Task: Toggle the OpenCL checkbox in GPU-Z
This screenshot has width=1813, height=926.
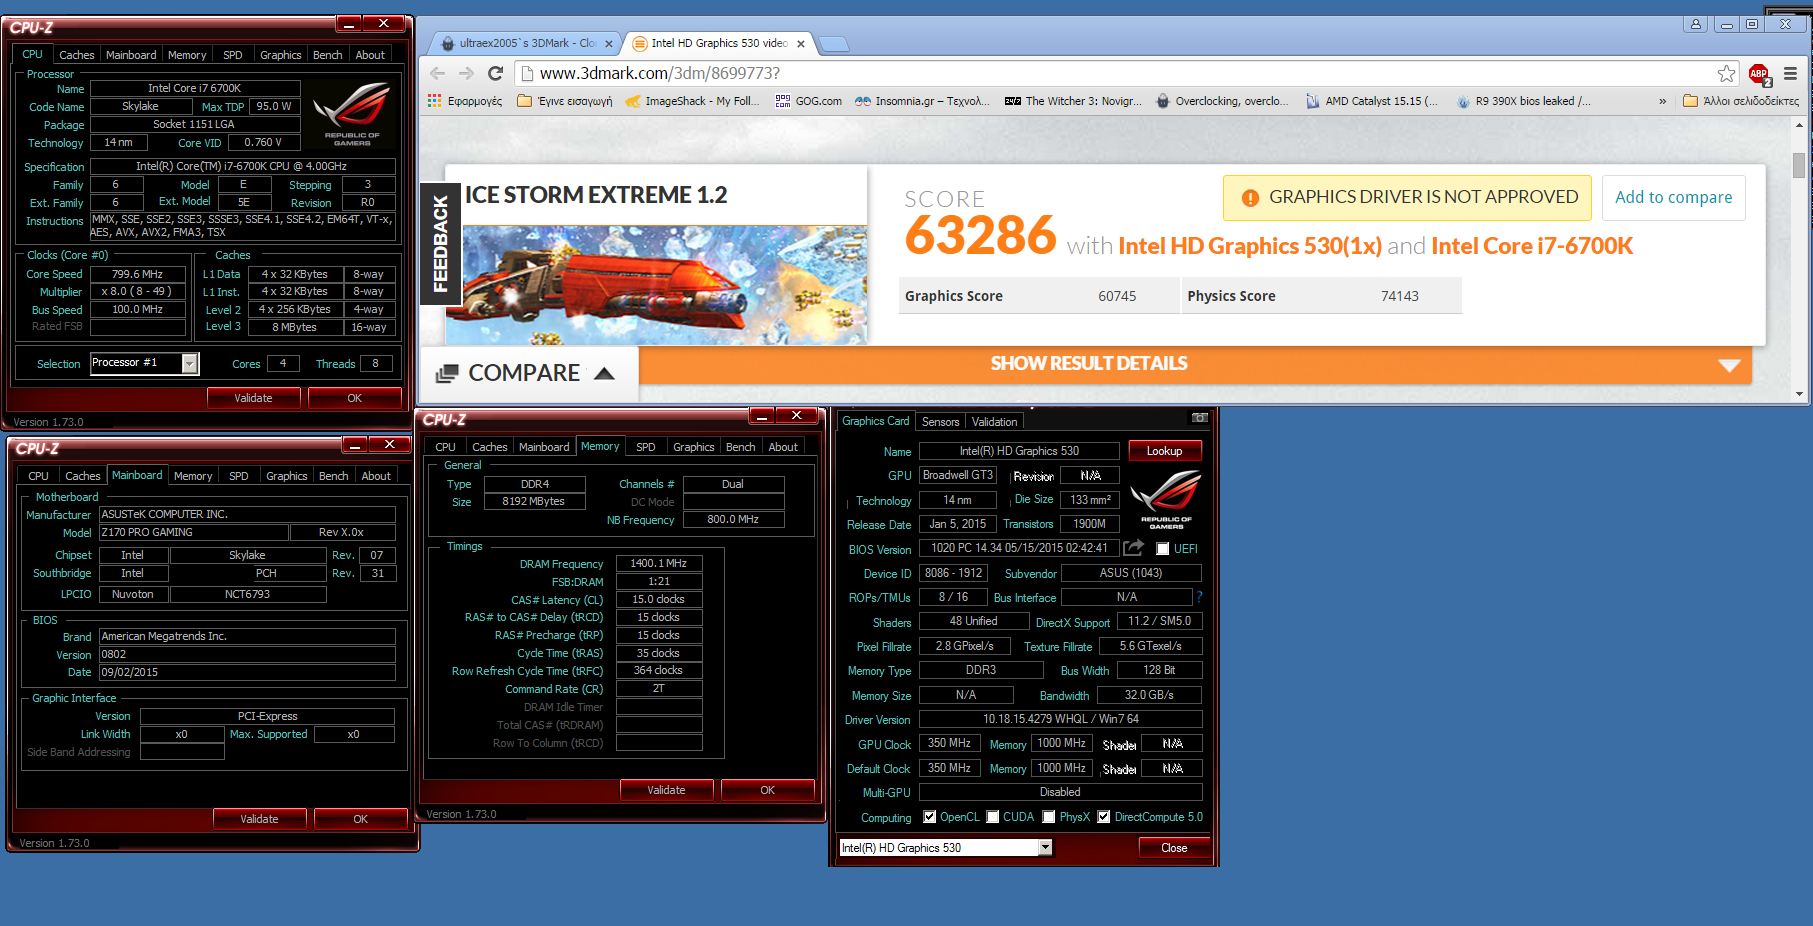Action: point(930,817)
